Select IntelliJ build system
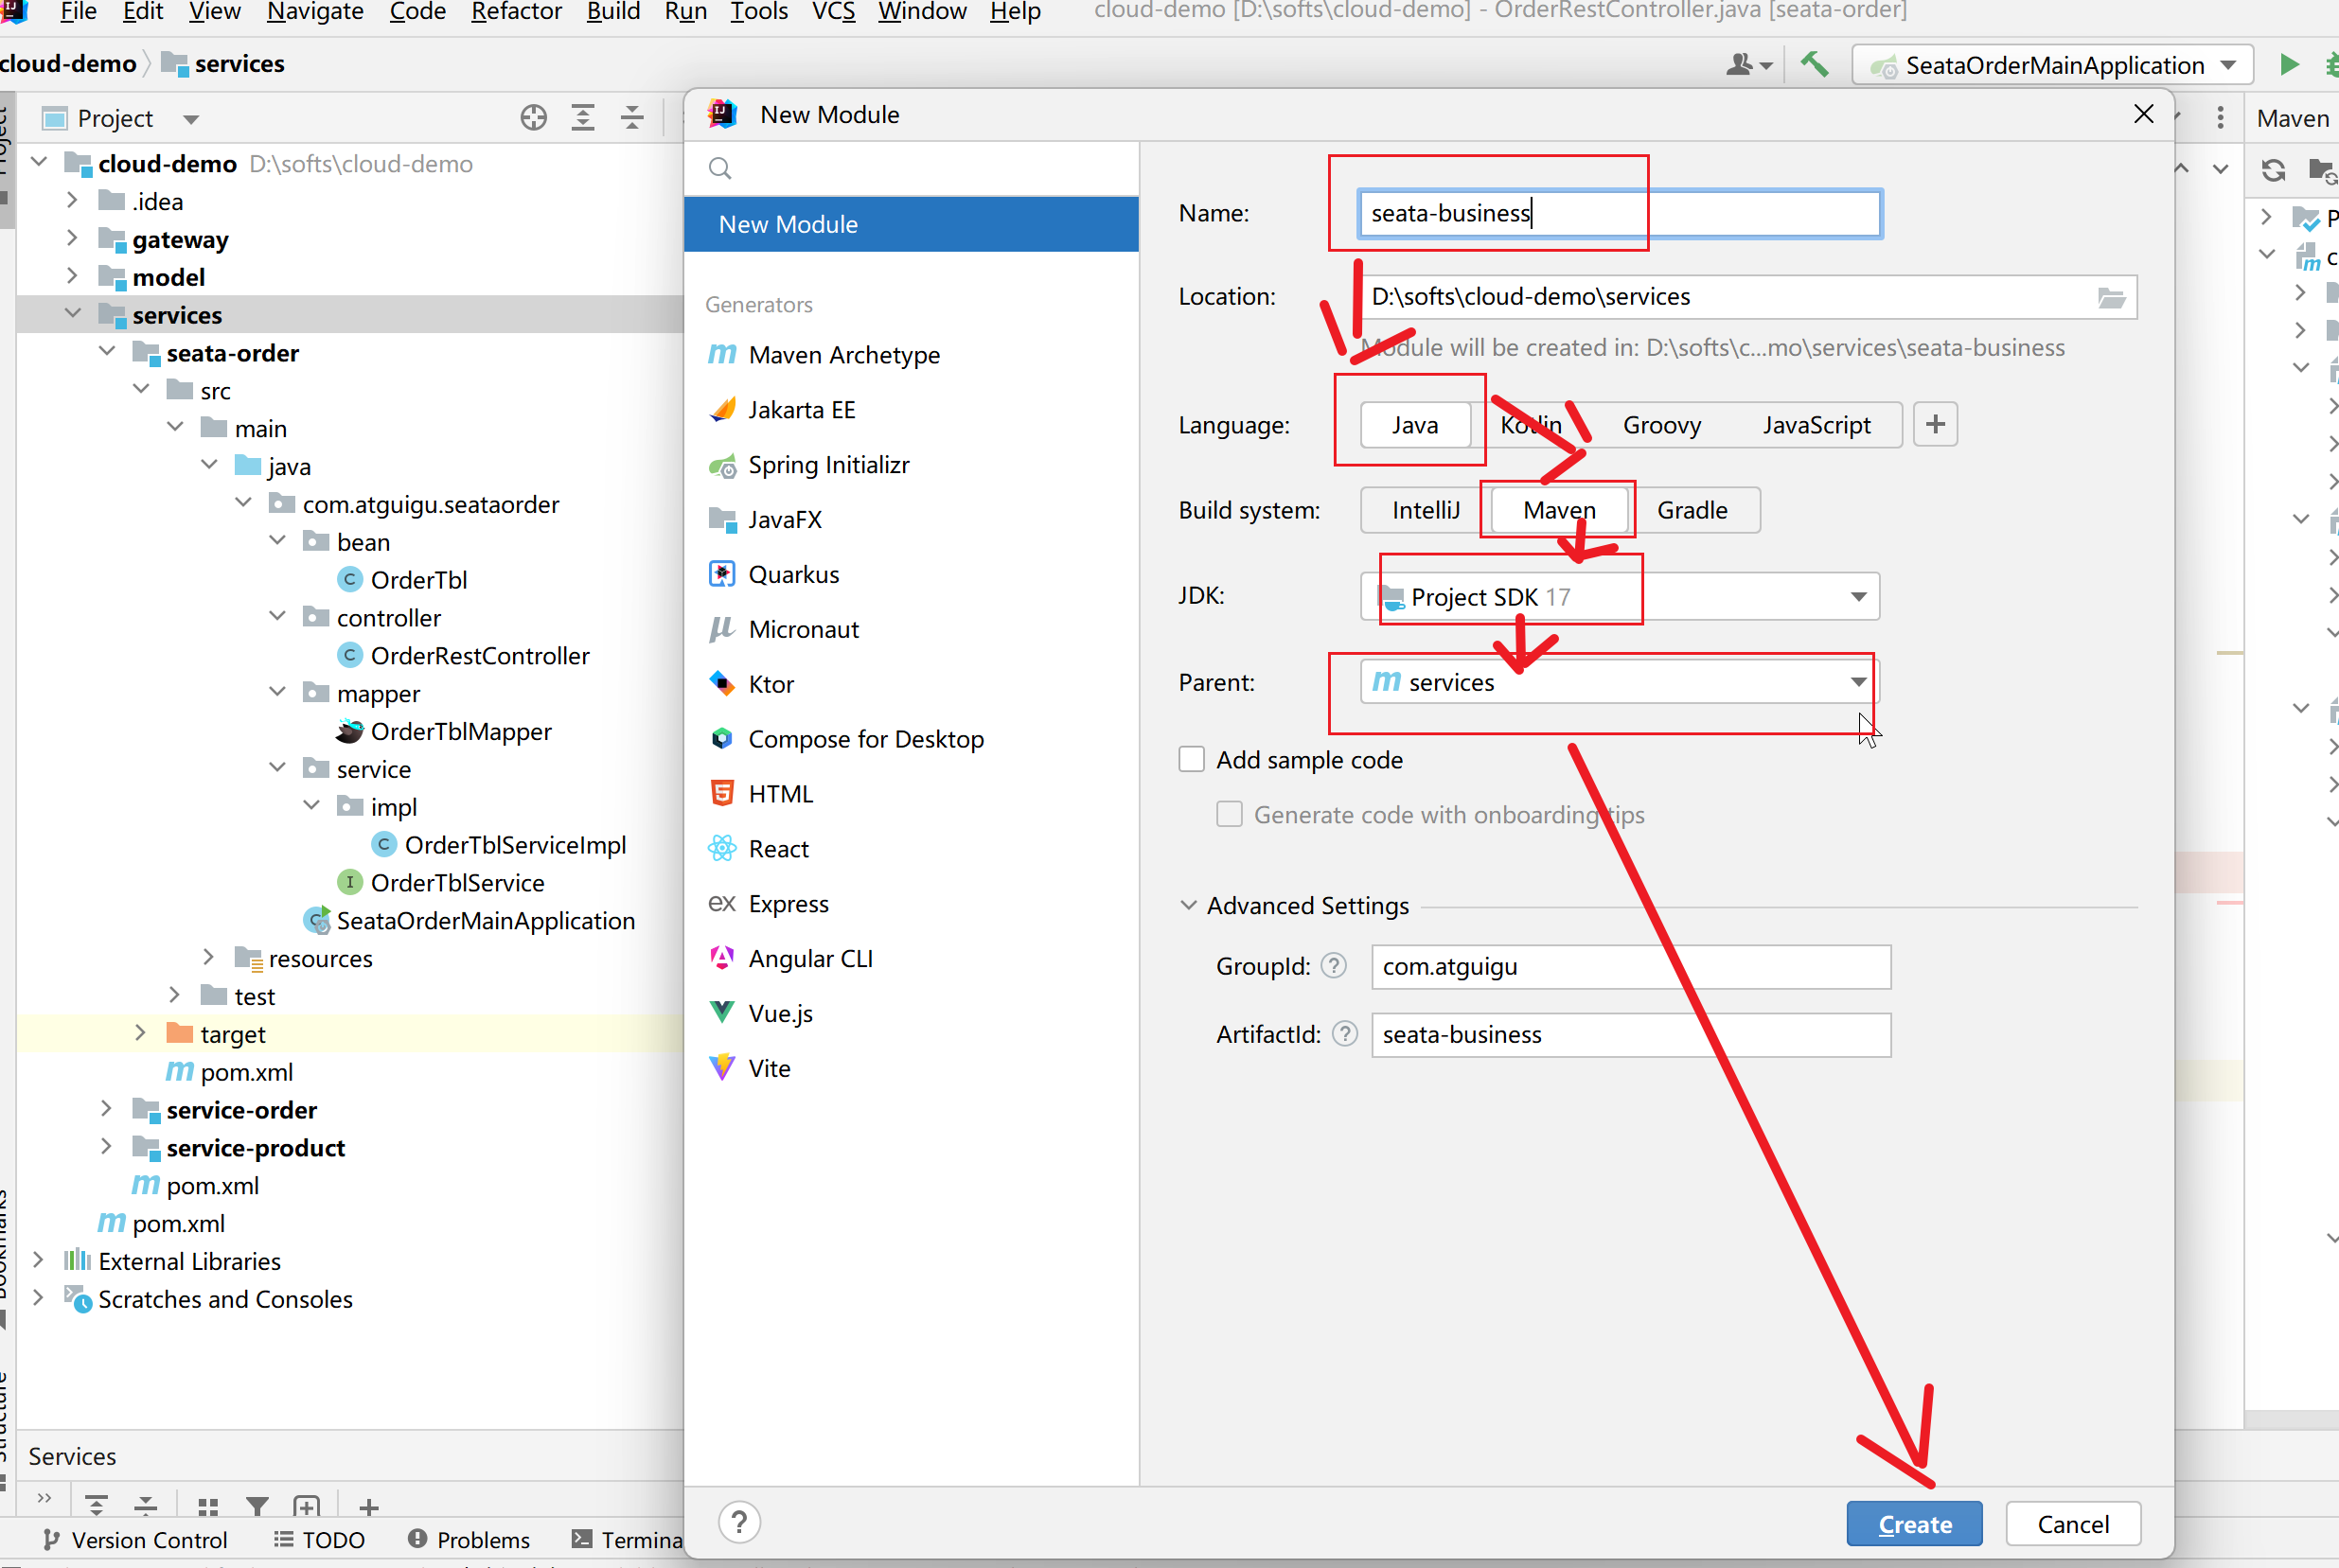This screenshot has height=1568, width=2339. click(x=1426, y=511)
